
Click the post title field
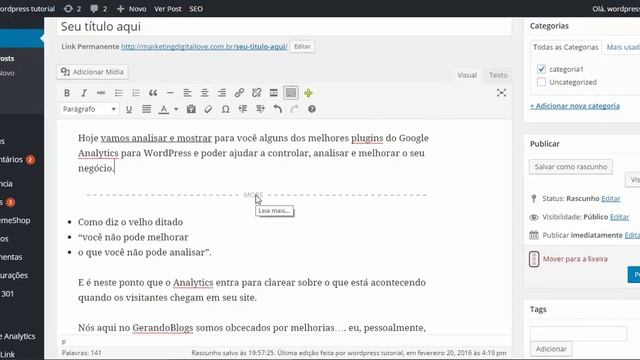click(x=284, y=27)
